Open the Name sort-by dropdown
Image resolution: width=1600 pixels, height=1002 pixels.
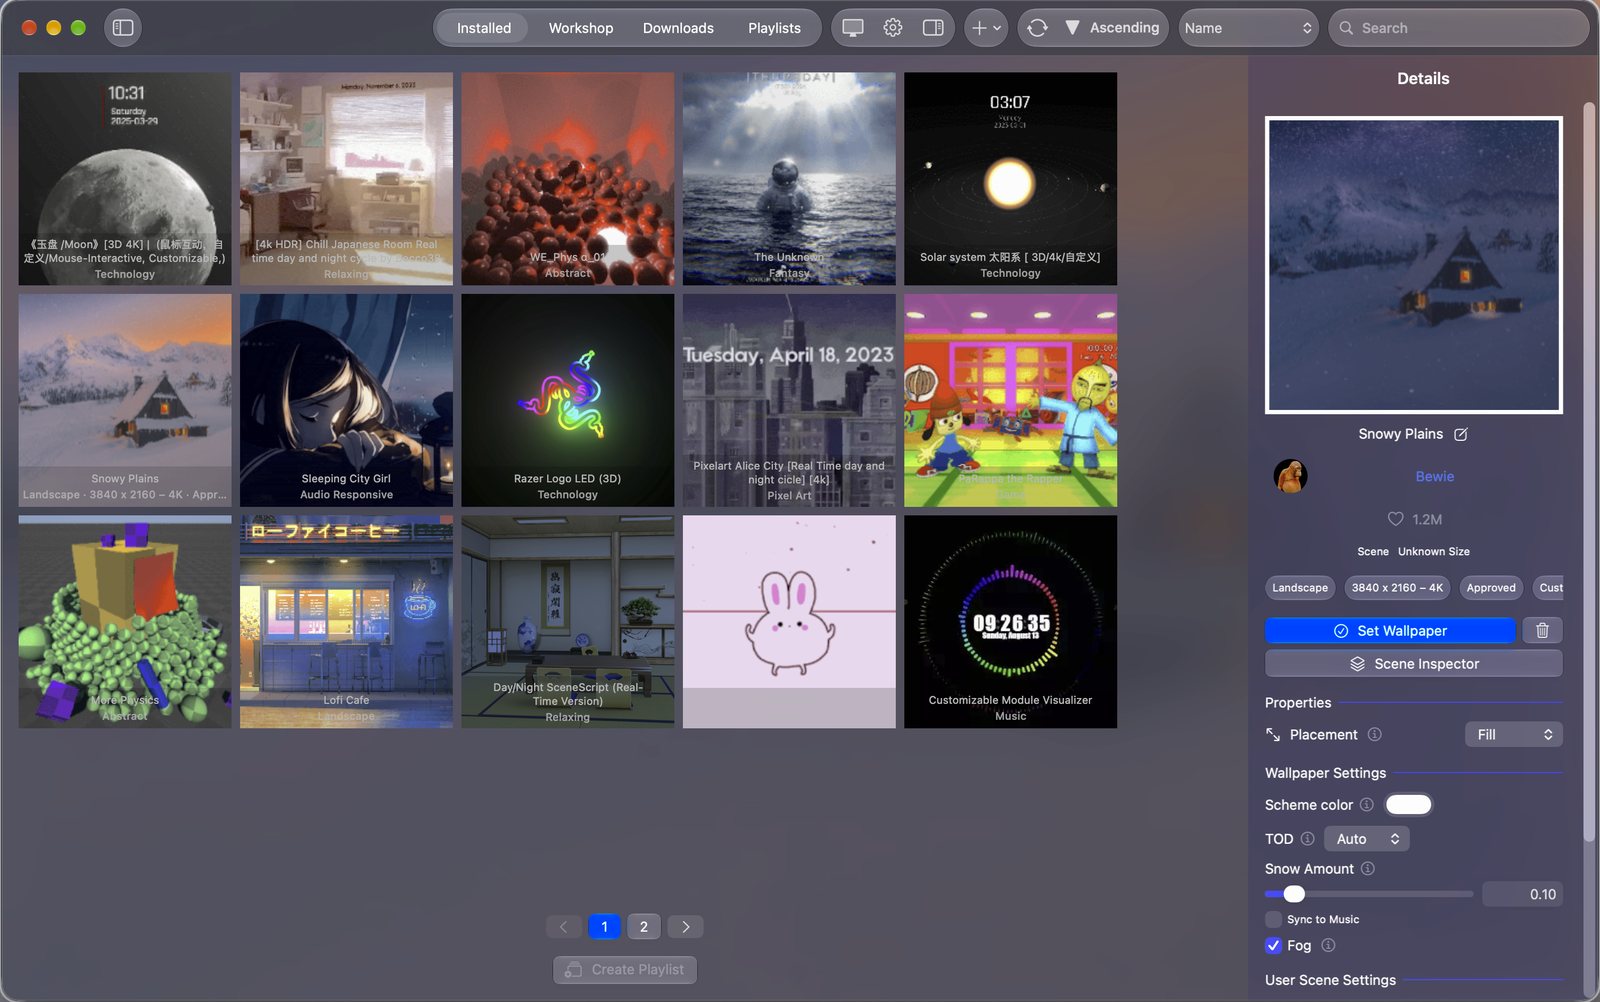click(x=1248, y=28)
